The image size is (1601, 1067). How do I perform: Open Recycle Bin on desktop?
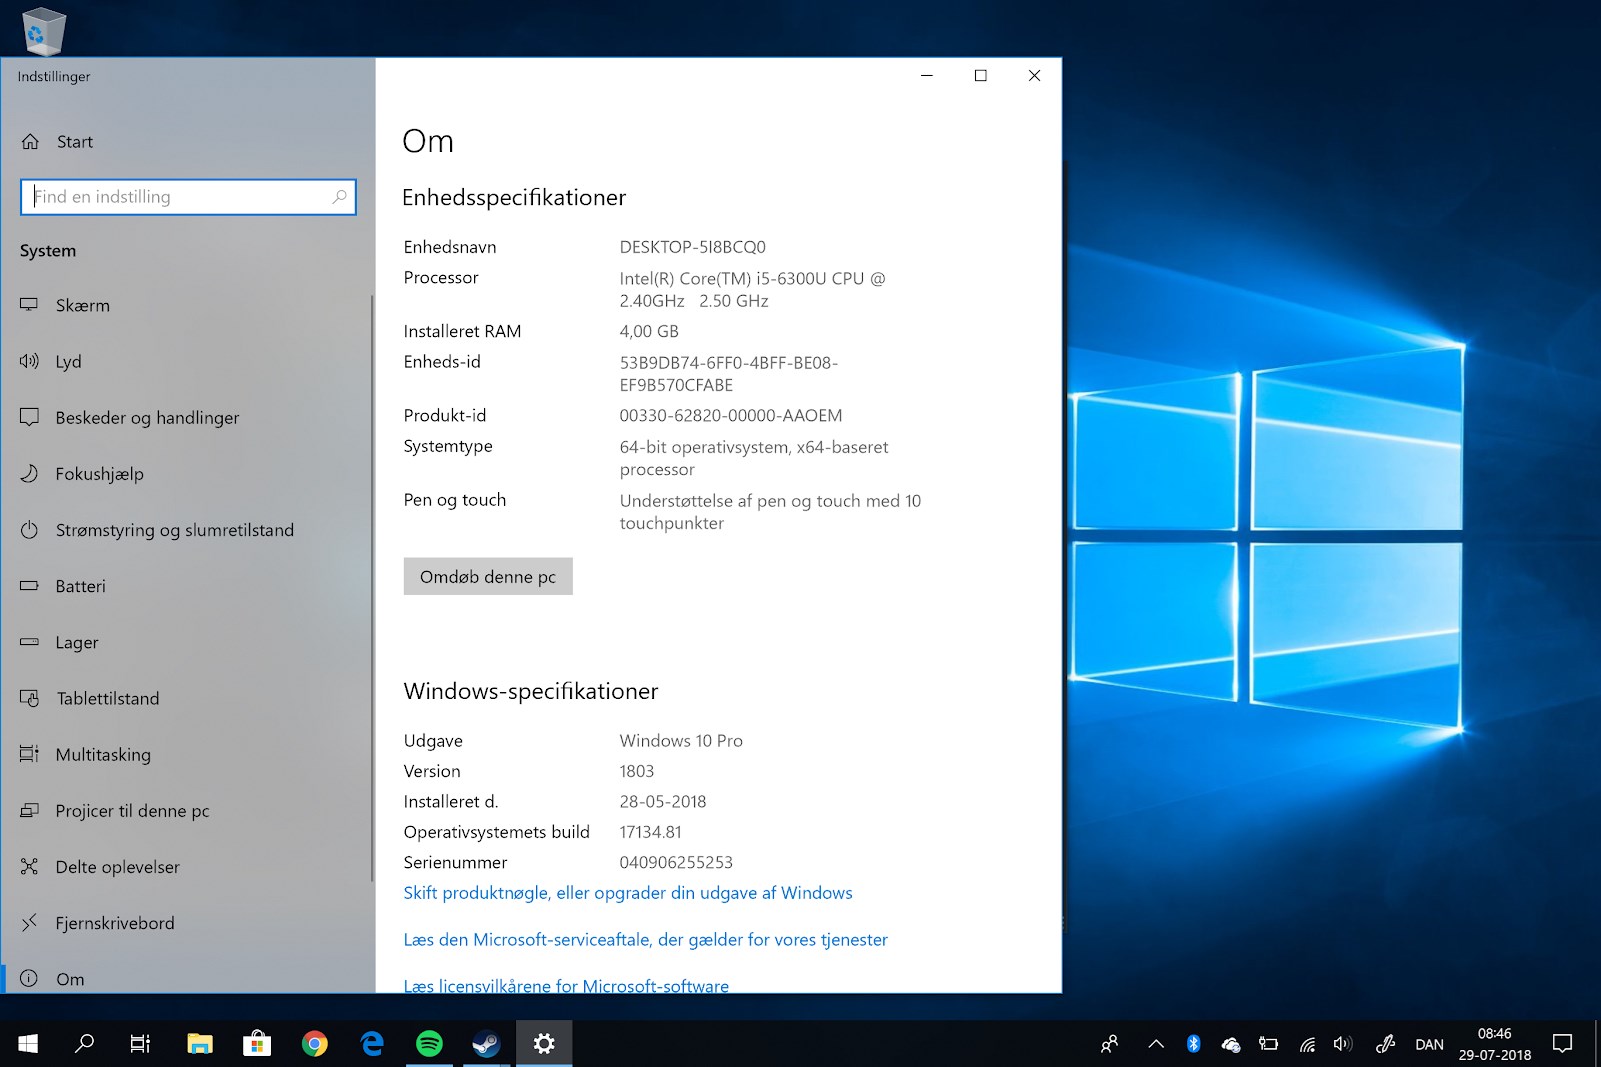pos(43,30)
